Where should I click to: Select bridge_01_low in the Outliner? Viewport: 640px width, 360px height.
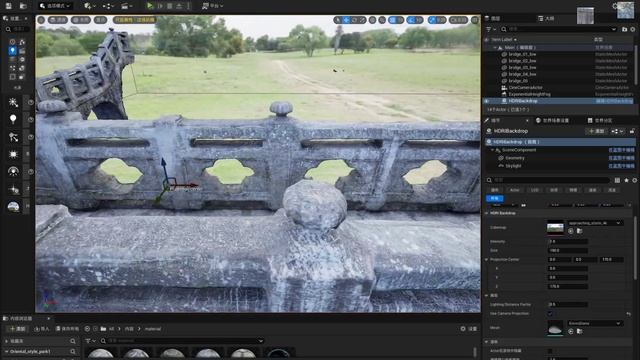[x=522, y=54]
